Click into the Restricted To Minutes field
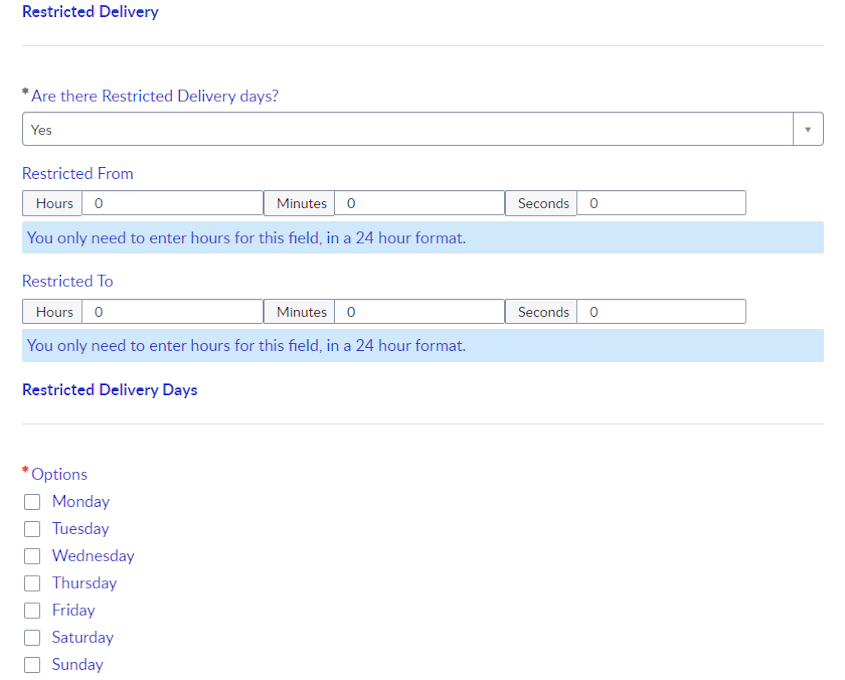This screenshot has height=680, width=845. tap(420, 311)
